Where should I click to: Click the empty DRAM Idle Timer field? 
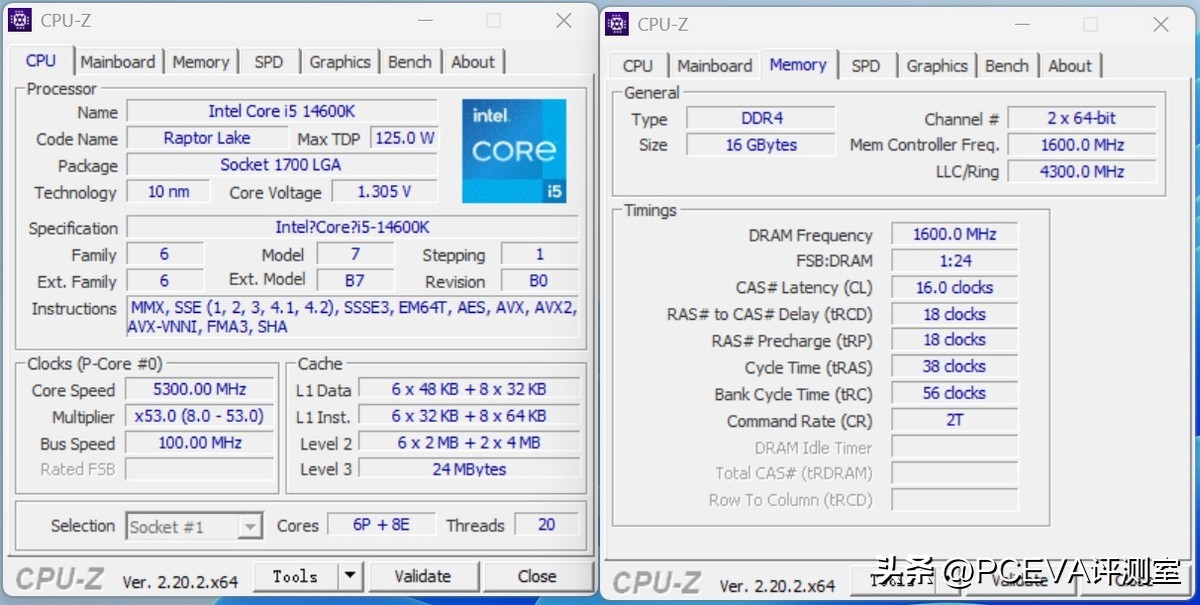(x=954, y=447)
